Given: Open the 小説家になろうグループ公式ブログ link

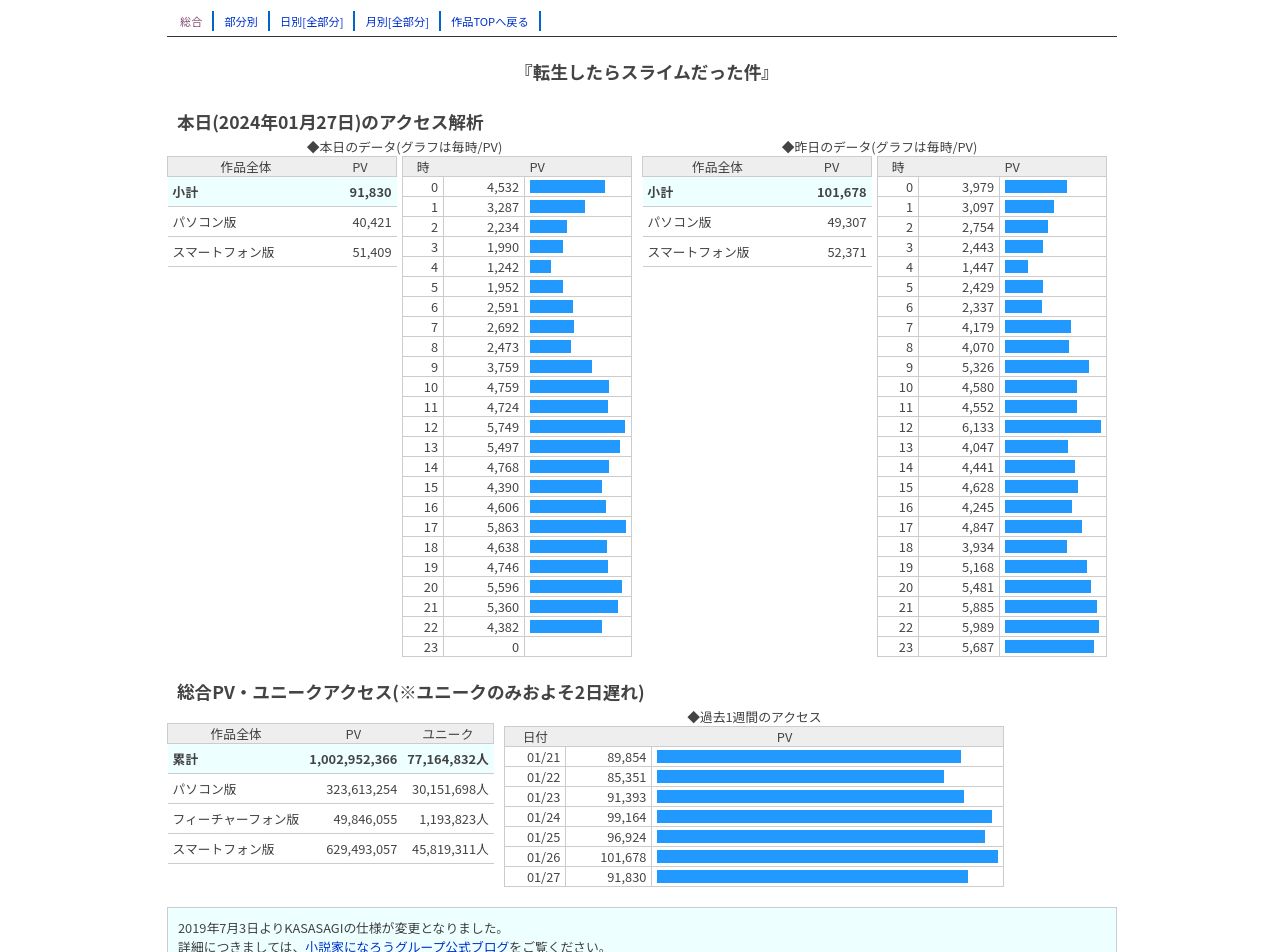Looking at the screenshot, I should [407, 946].
